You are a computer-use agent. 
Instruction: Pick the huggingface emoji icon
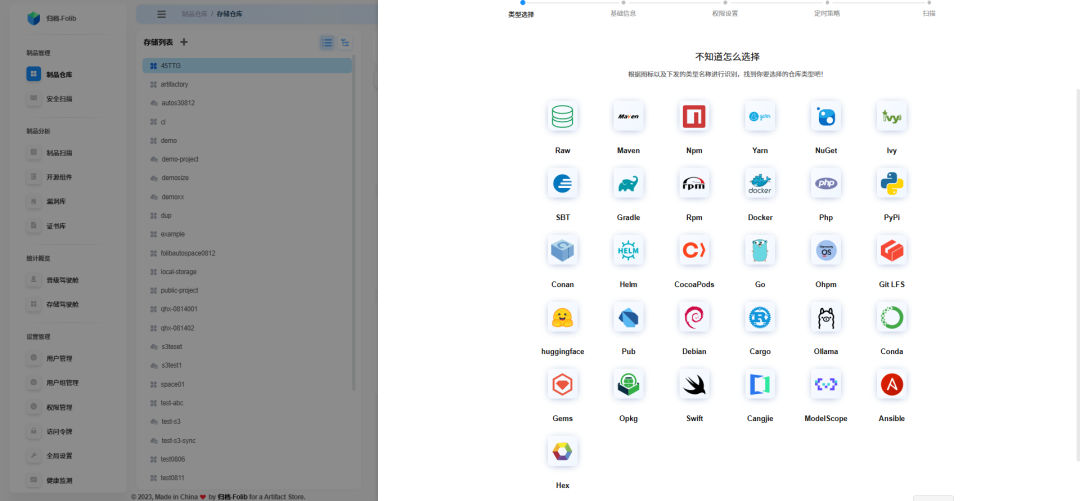(563, 317)
